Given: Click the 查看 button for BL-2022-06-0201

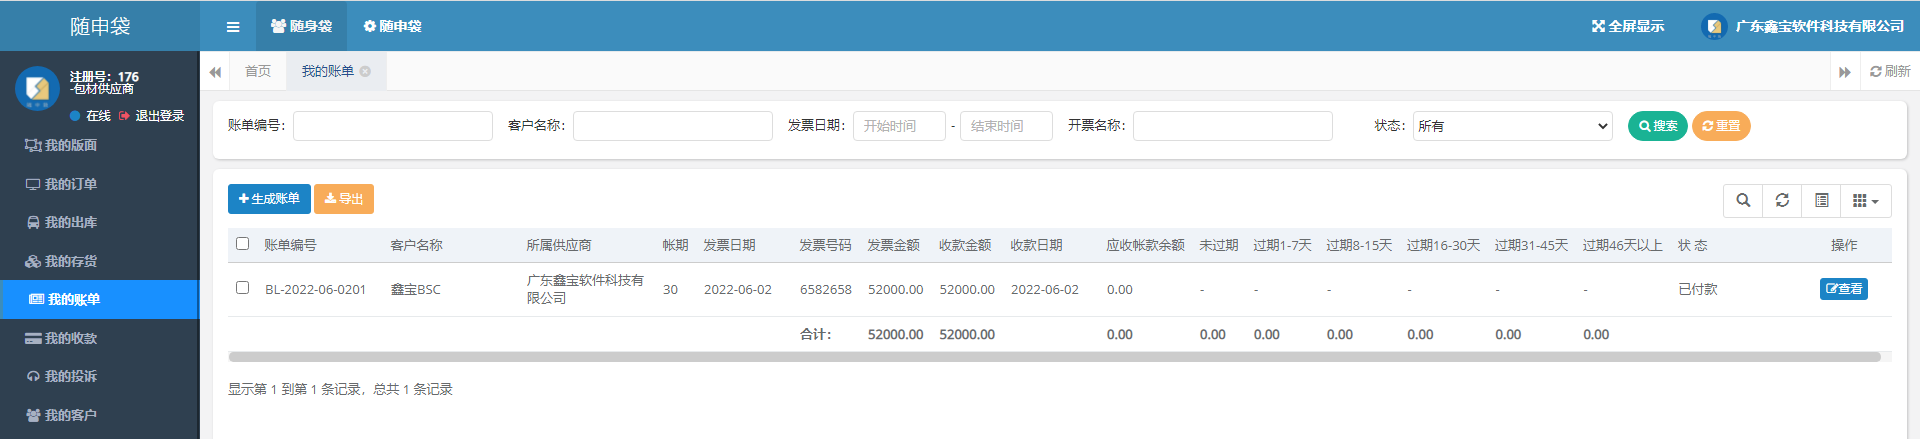Looking at the screenshot, I should tap(1844, 289).
